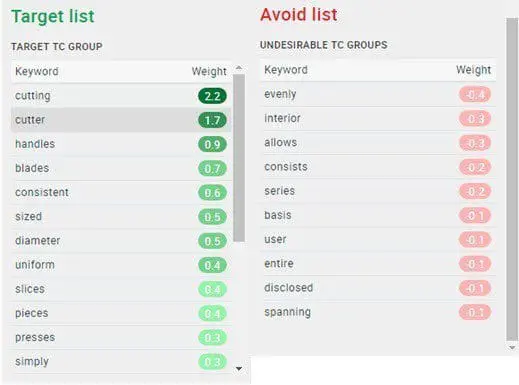Screen dimensions: 519x385
Task: Select the 'diameter' keyword row
Action: point(121,241)
